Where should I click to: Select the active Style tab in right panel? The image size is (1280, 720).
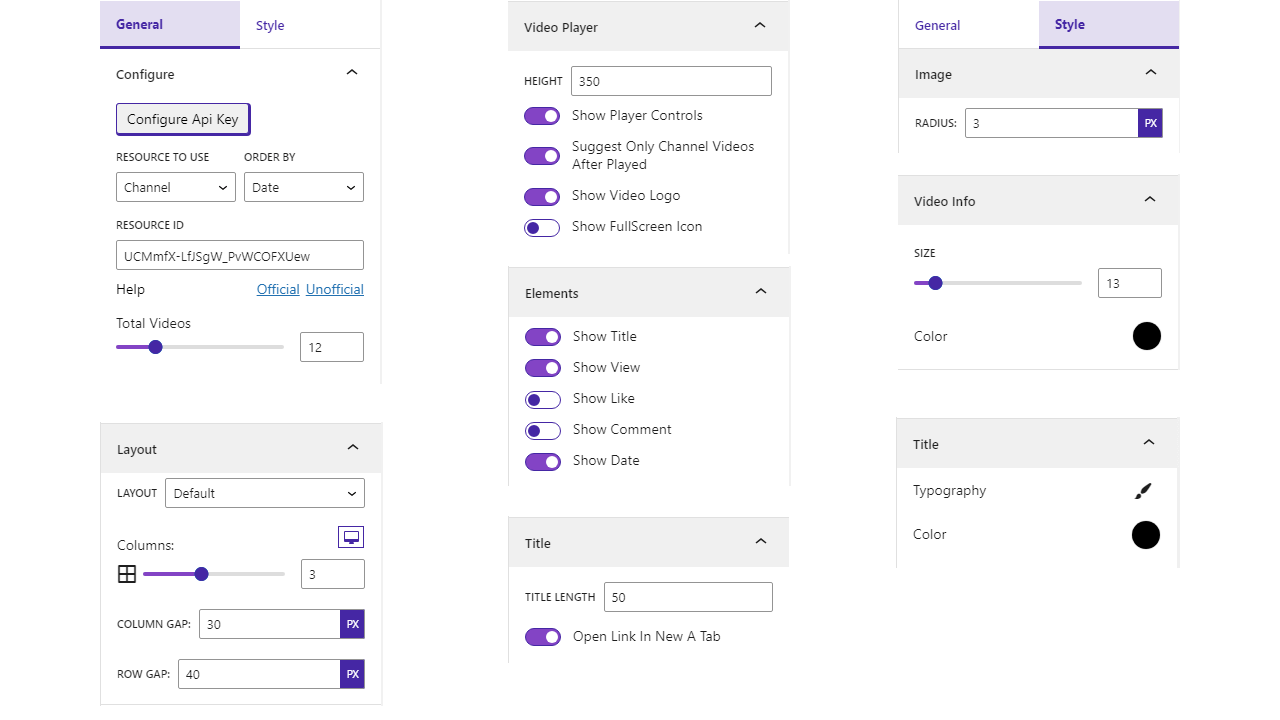click(x=1109, y=25)
